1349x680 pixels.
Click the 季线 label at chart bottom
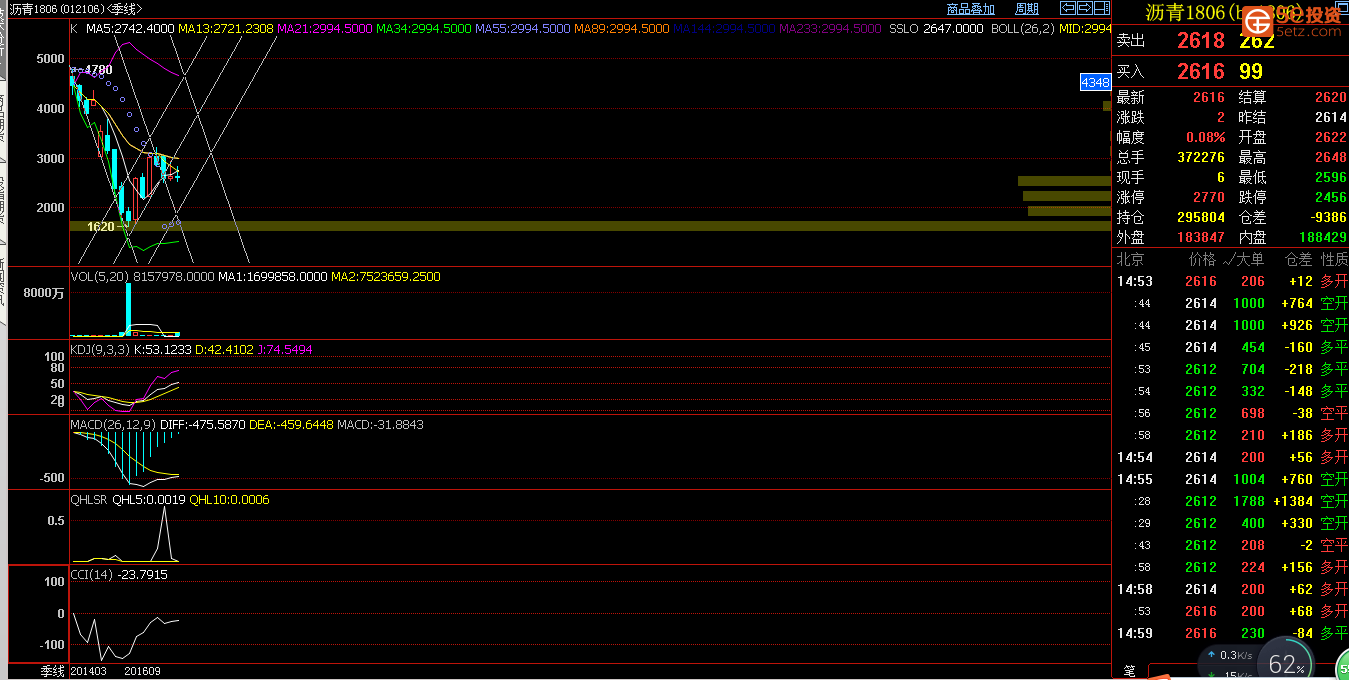click(x=52, y=671)
